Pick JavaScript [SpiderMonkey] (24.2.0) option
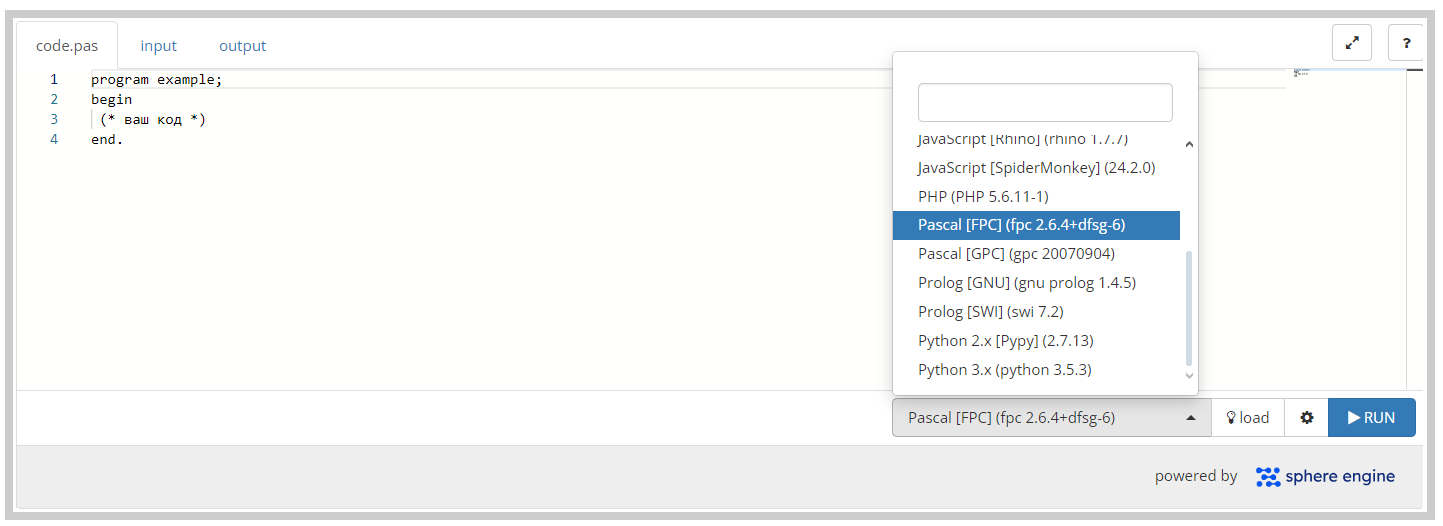This screenshot has height=526, width=1443. pos(1036,167)
